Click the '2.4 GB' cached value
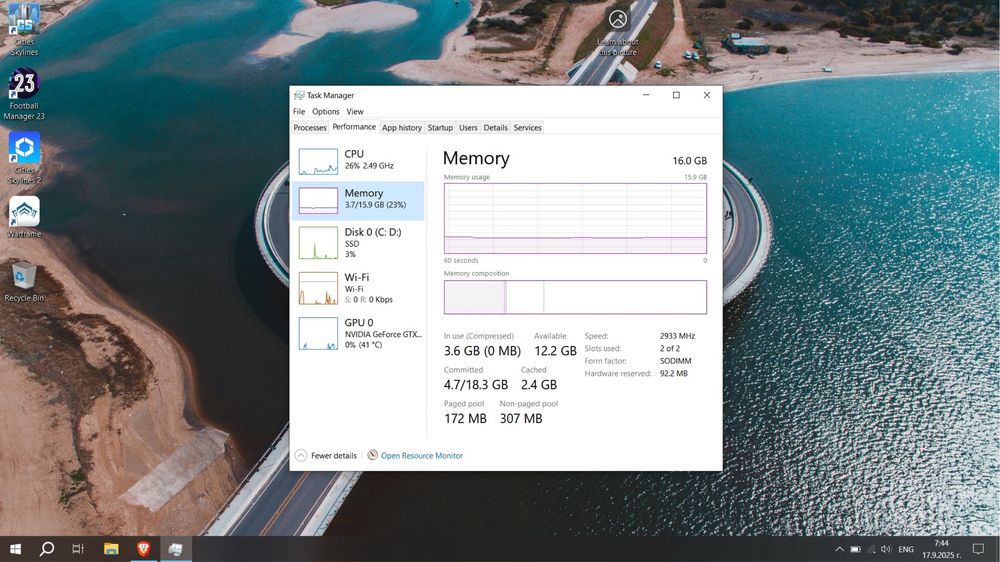The width and height of the screenshot is (1000, 562). [539, 385]
